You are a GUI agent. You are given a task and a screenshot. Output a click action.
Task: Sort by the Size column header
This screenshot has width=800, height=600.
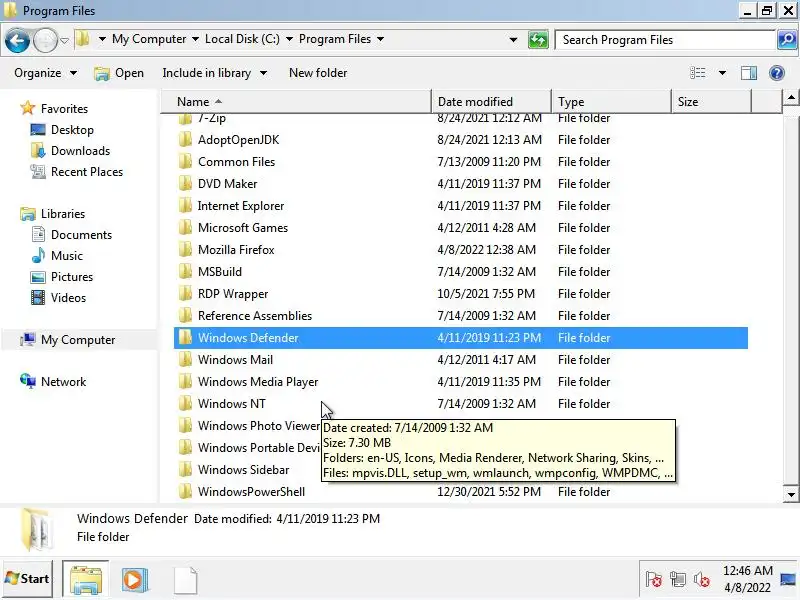pyautogui.click(x=711, y=102)
